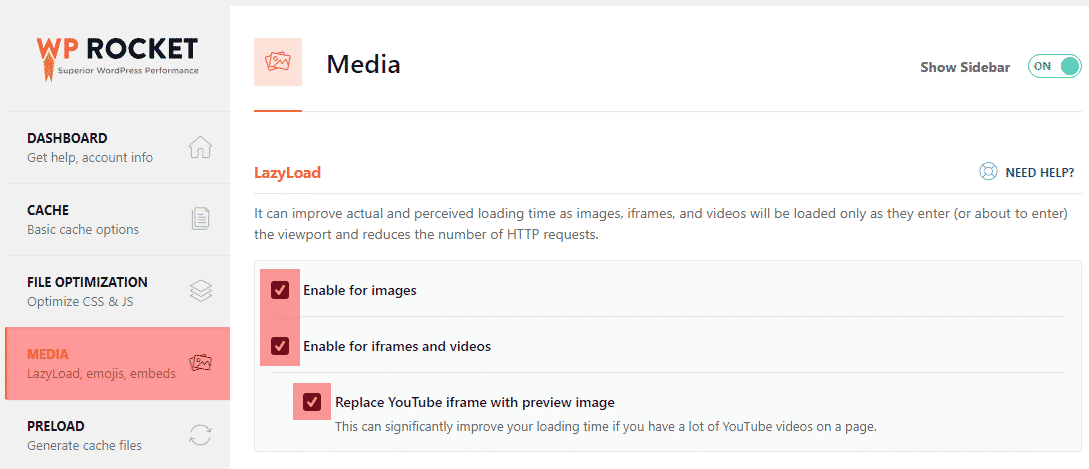1089x469 pixels.
Task: Open the Preload settings section
Action: 117,435
